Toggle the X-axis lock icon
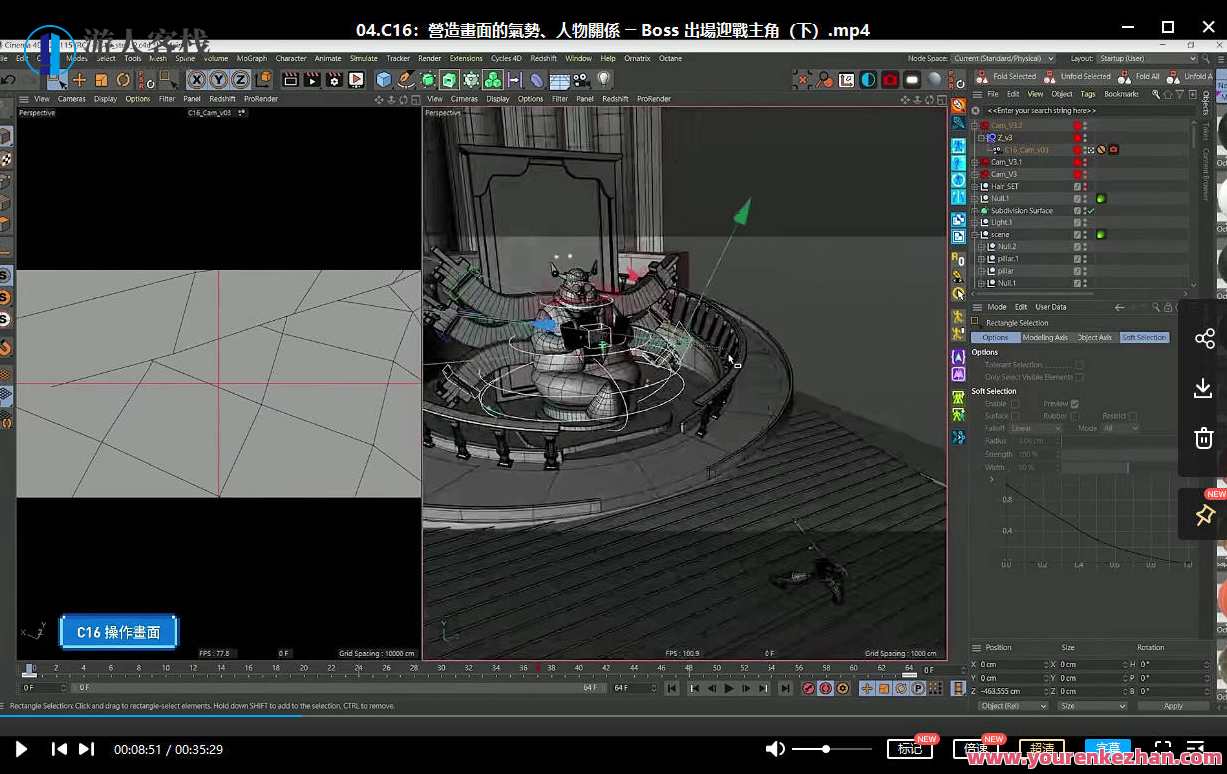Image resolution: width=1227 pixels, height=774 pixels. coord(196,80)
